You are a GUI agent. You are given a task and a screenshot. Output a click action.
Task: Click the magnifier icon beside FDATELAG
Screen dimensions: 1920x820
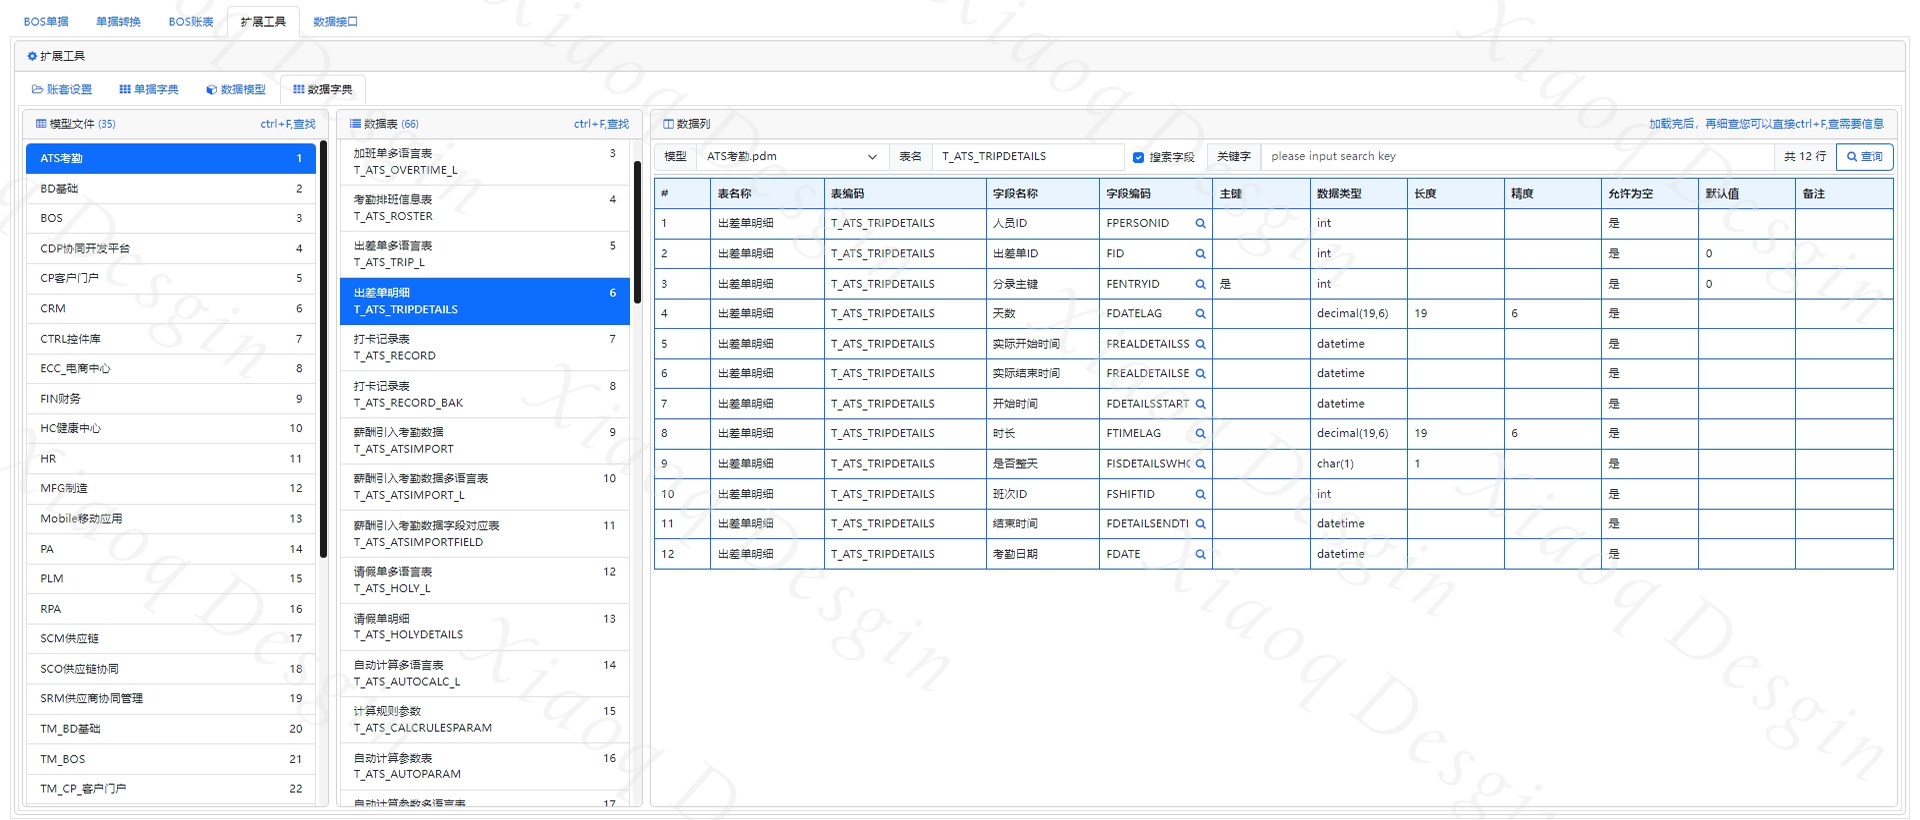point(1200,314)
